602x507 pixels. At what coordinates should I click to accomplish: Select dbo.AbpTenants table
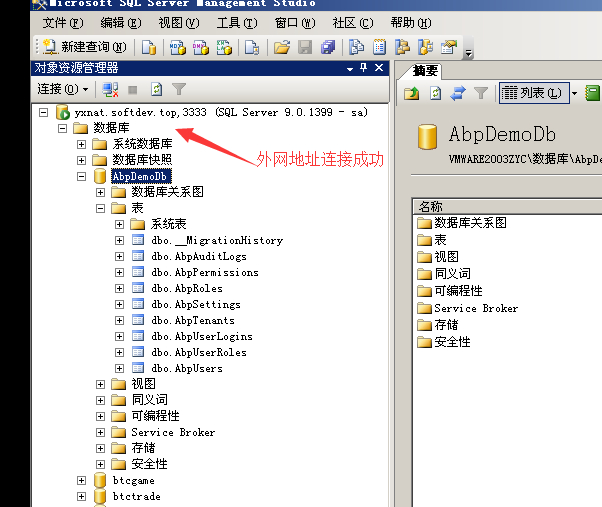coord(193,320)
